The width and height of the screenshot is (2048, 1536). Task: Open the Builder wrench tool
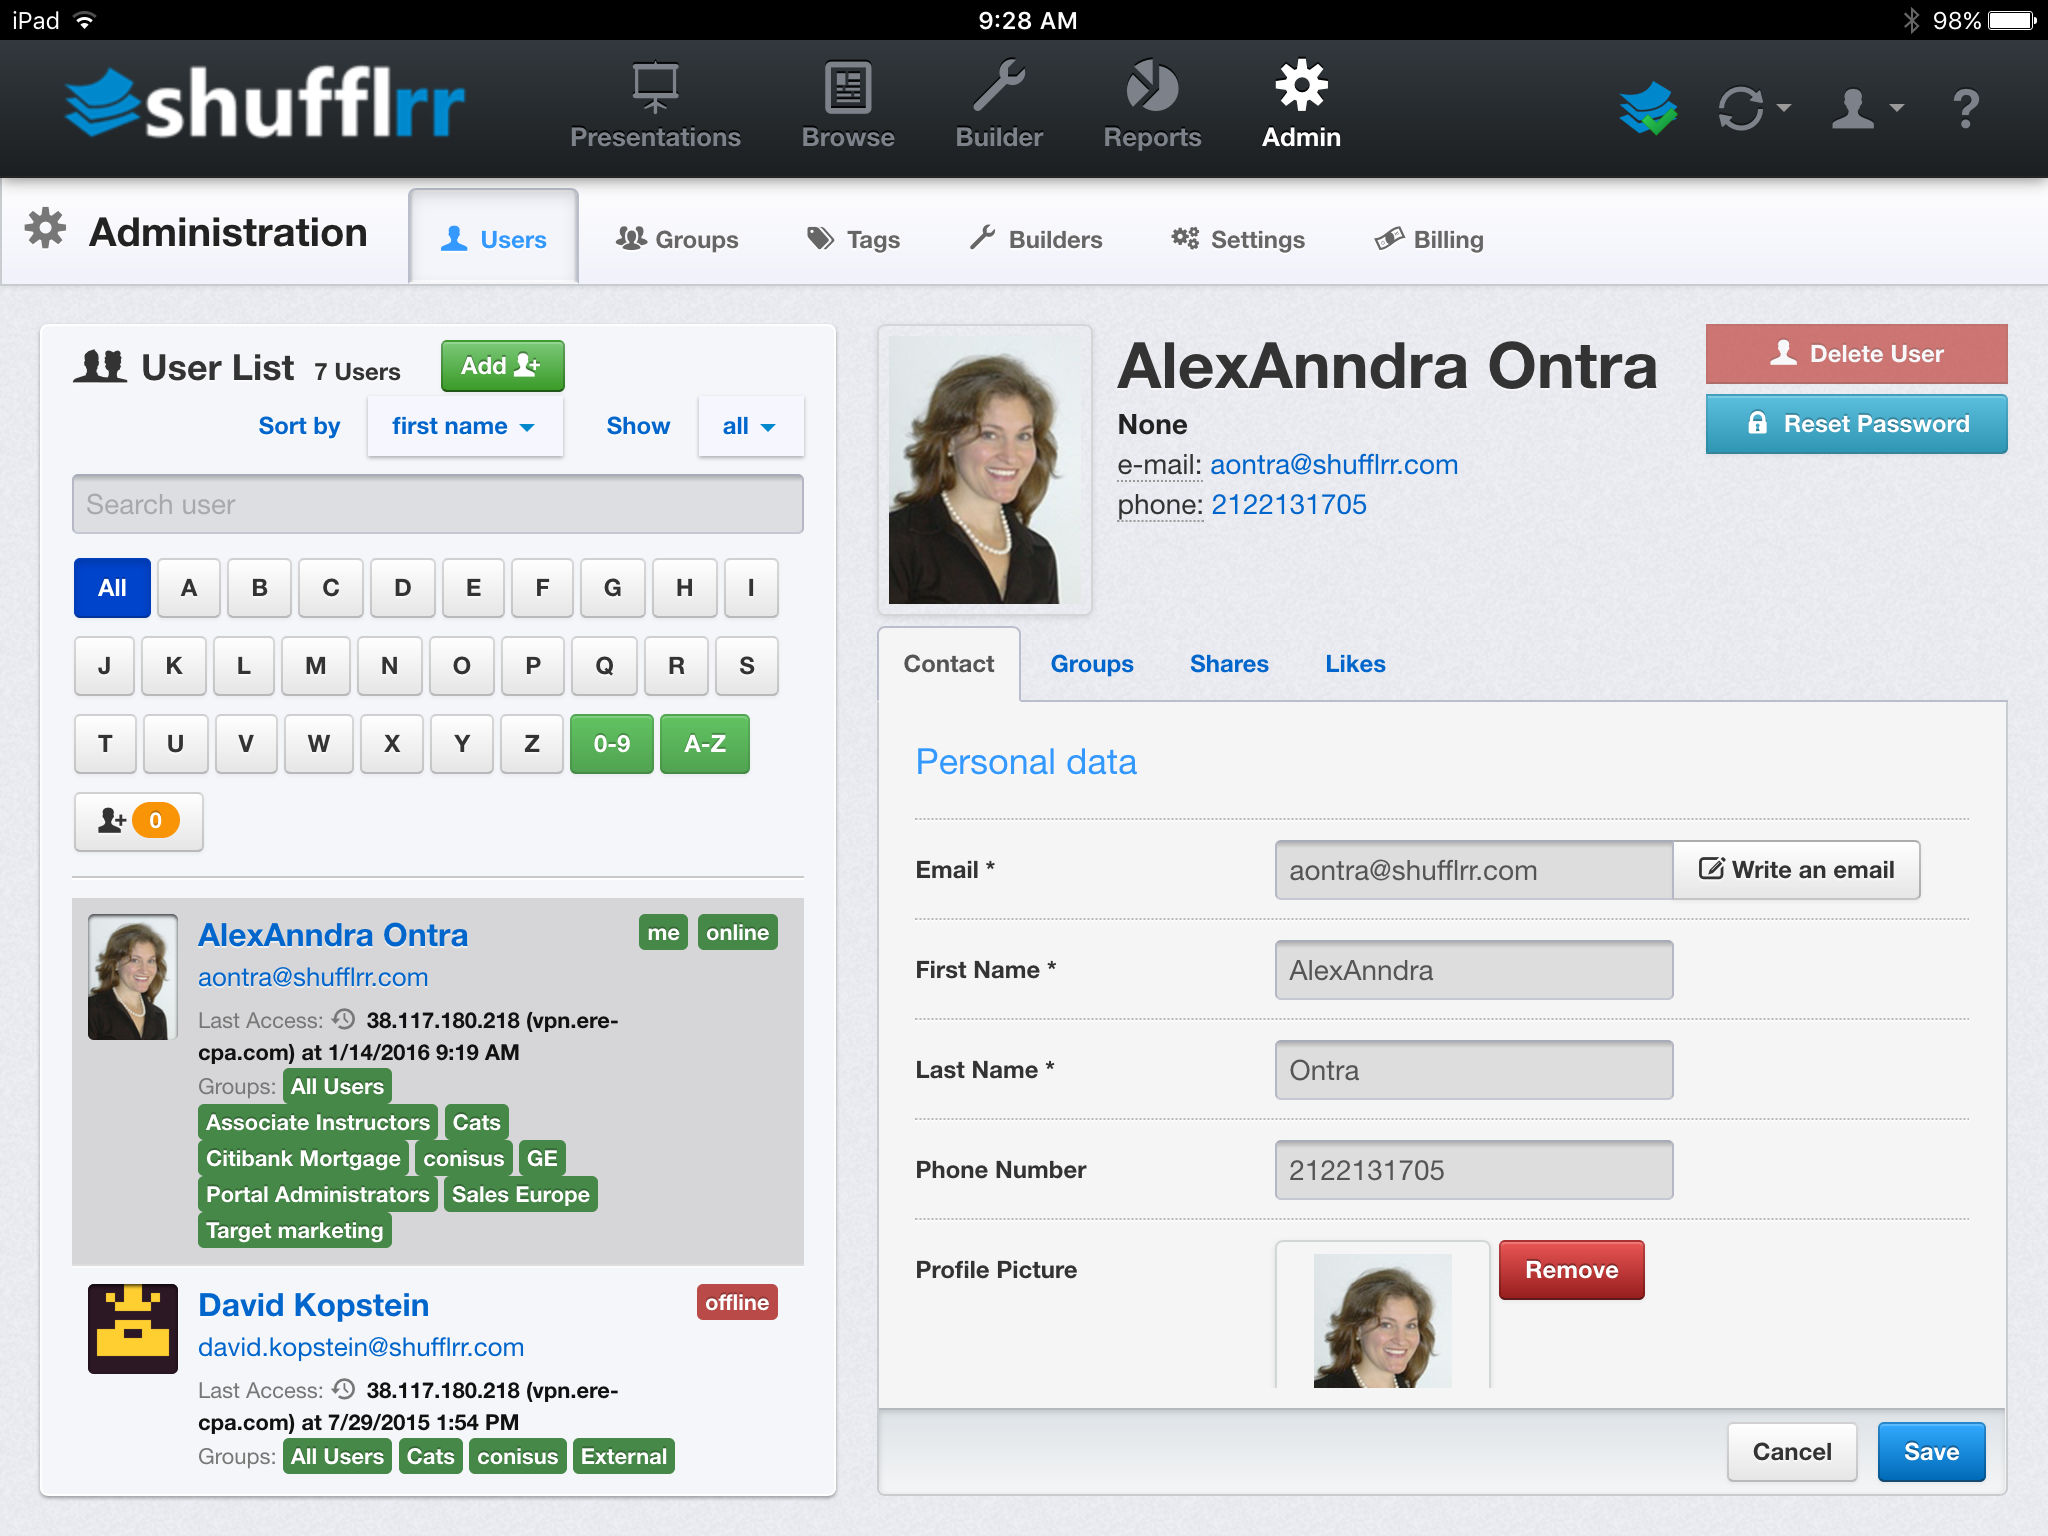pos(999,106)
